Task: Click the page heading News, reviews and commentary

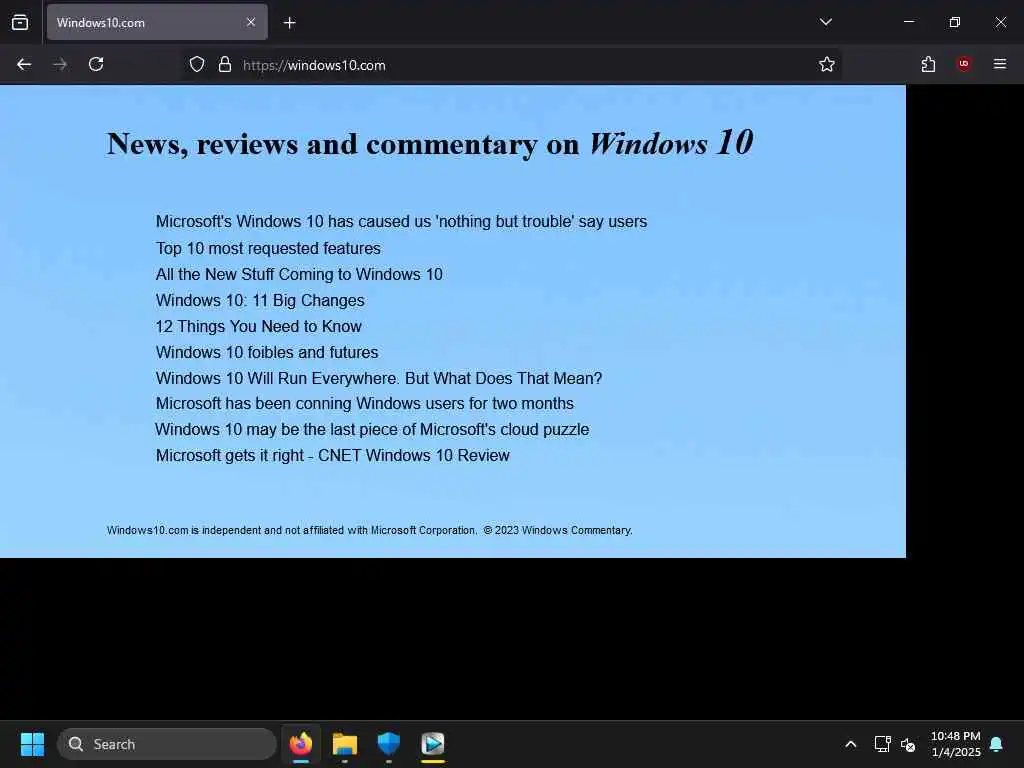Action: 430,144
